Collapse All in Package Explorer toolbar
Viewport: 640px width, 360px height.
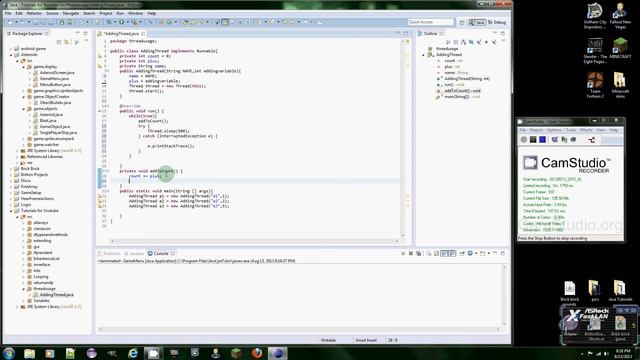pyautogui.click(x=59, y=42)
